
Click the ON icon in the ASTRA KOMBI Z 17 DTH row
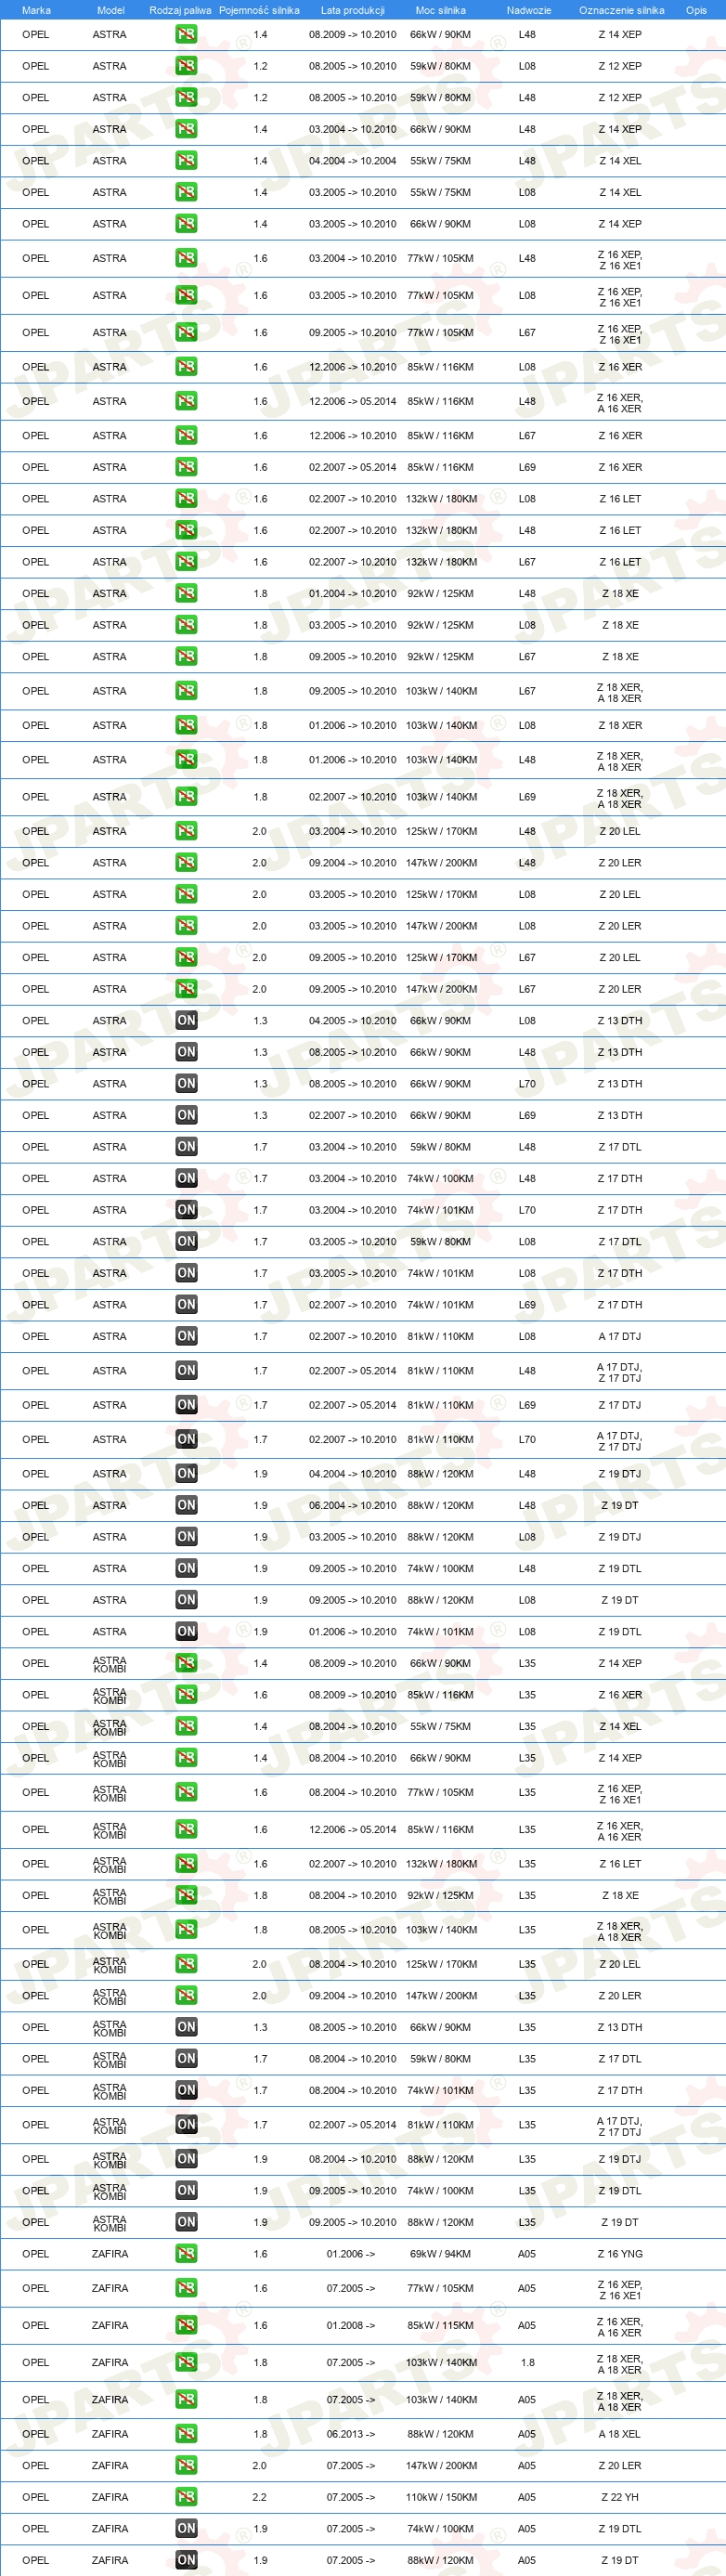pos(186,2090)
